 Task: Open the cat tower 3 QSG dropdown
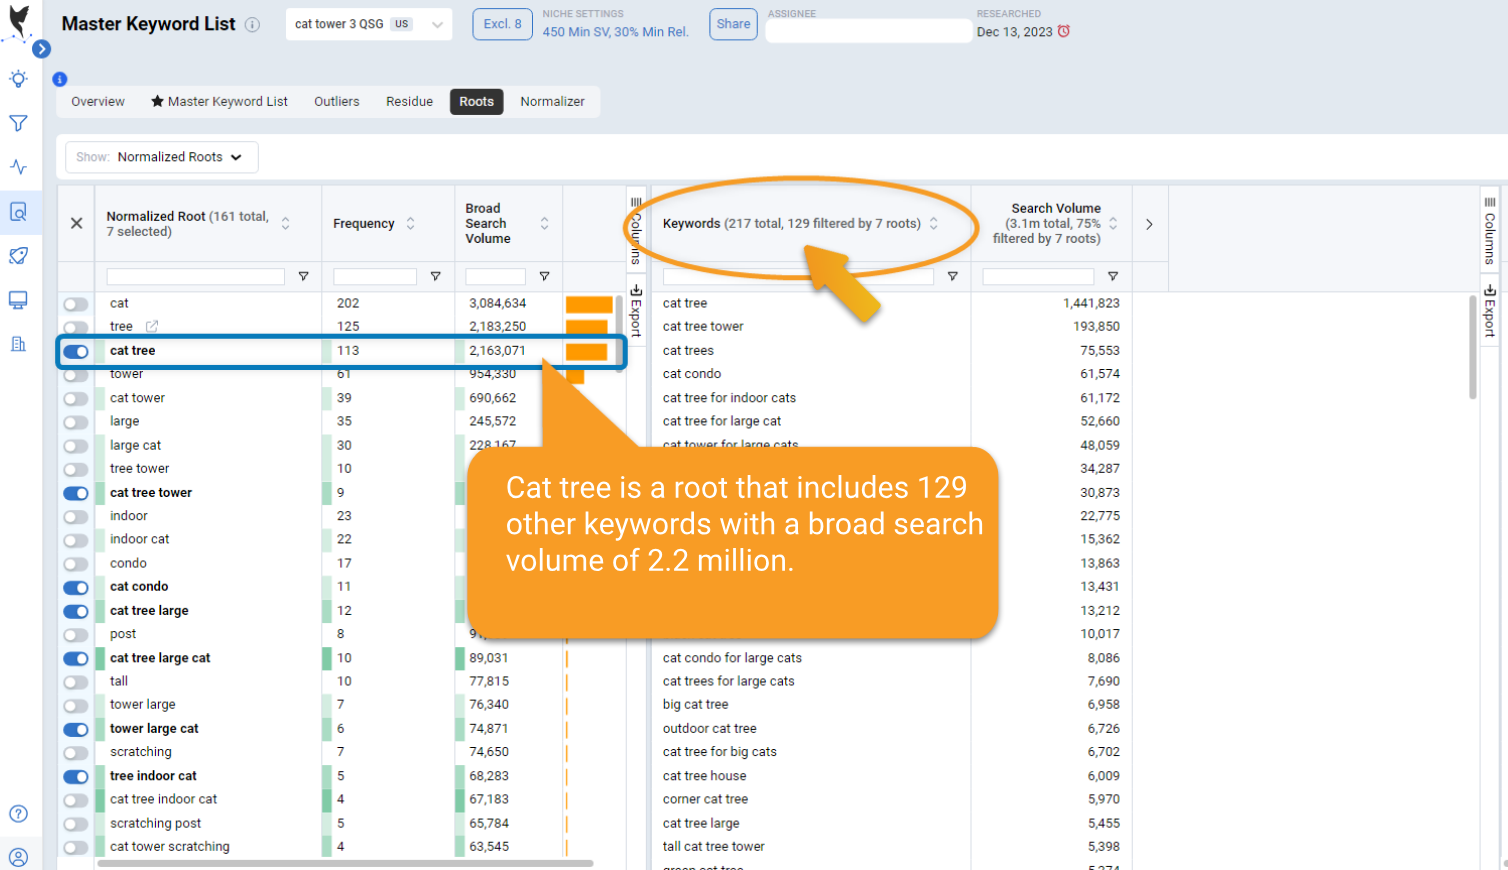tap(368, 24)
